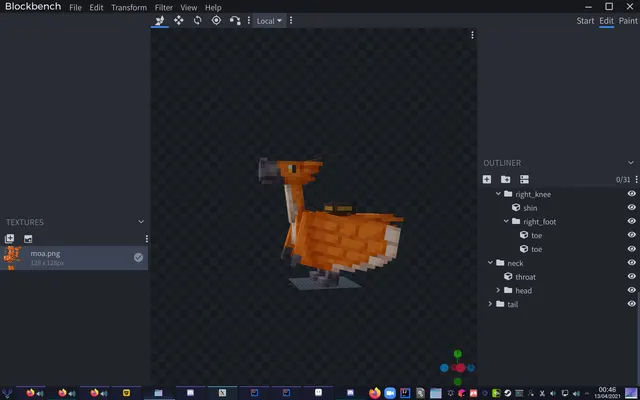Viewport: 640px width, 400px height.
Task: Open the Transform menu
Action: pyautogui.click(x=129, y=8)
